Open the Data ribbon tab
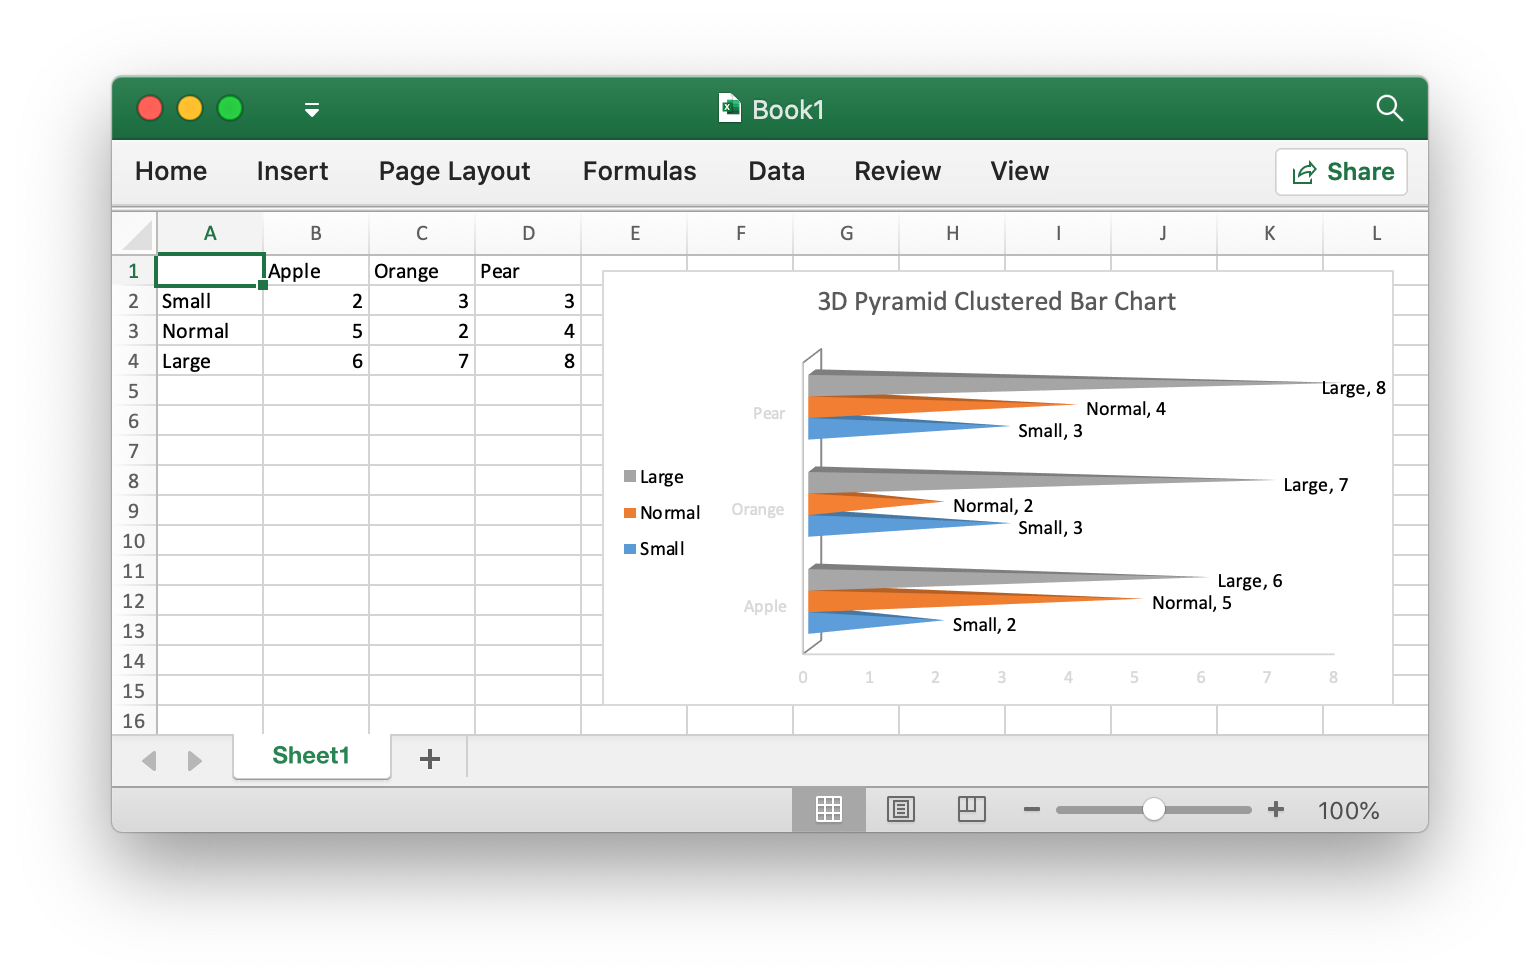1540x980 pixels. (x=775, y=171)
